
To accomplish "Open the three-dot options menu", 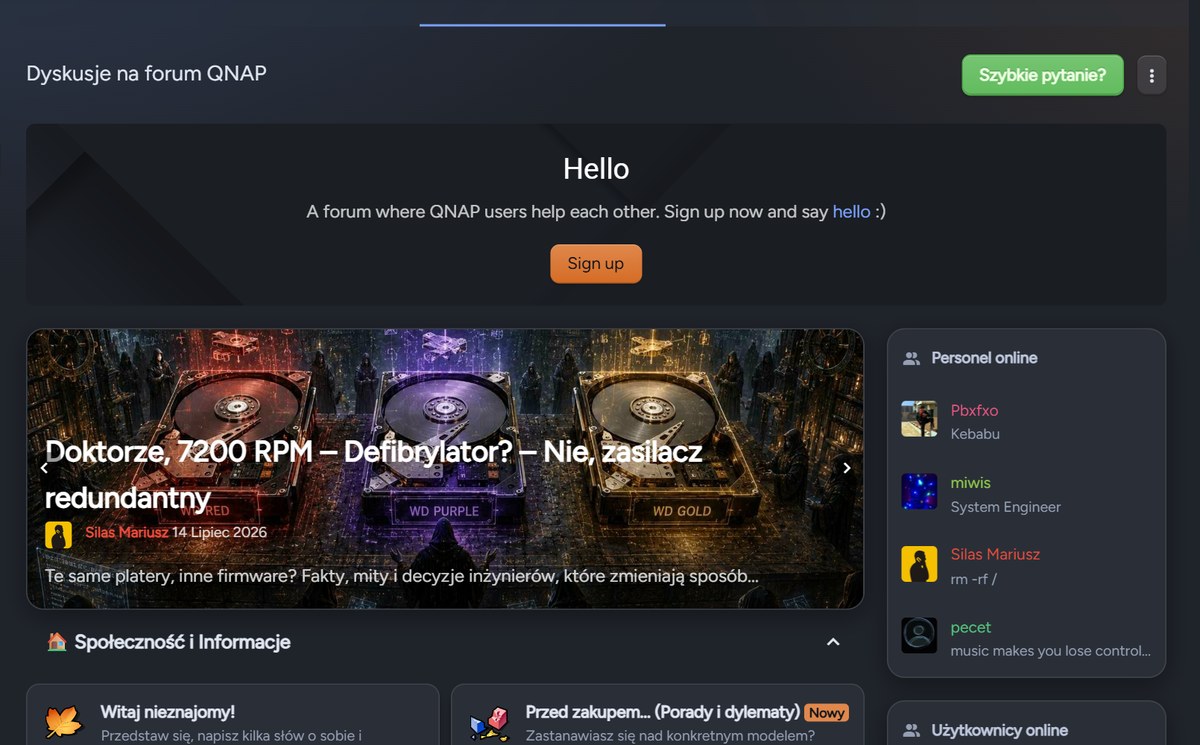I will [x=1152, y=75].
